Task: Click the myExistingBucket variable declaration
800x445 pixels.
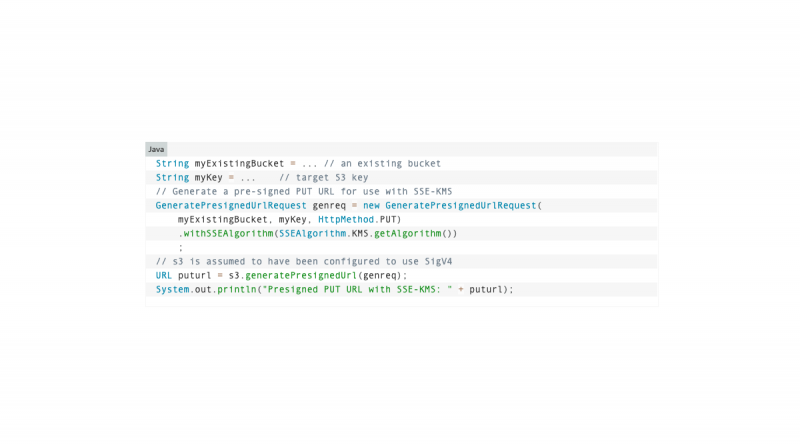Action: [x=239, y=163]
